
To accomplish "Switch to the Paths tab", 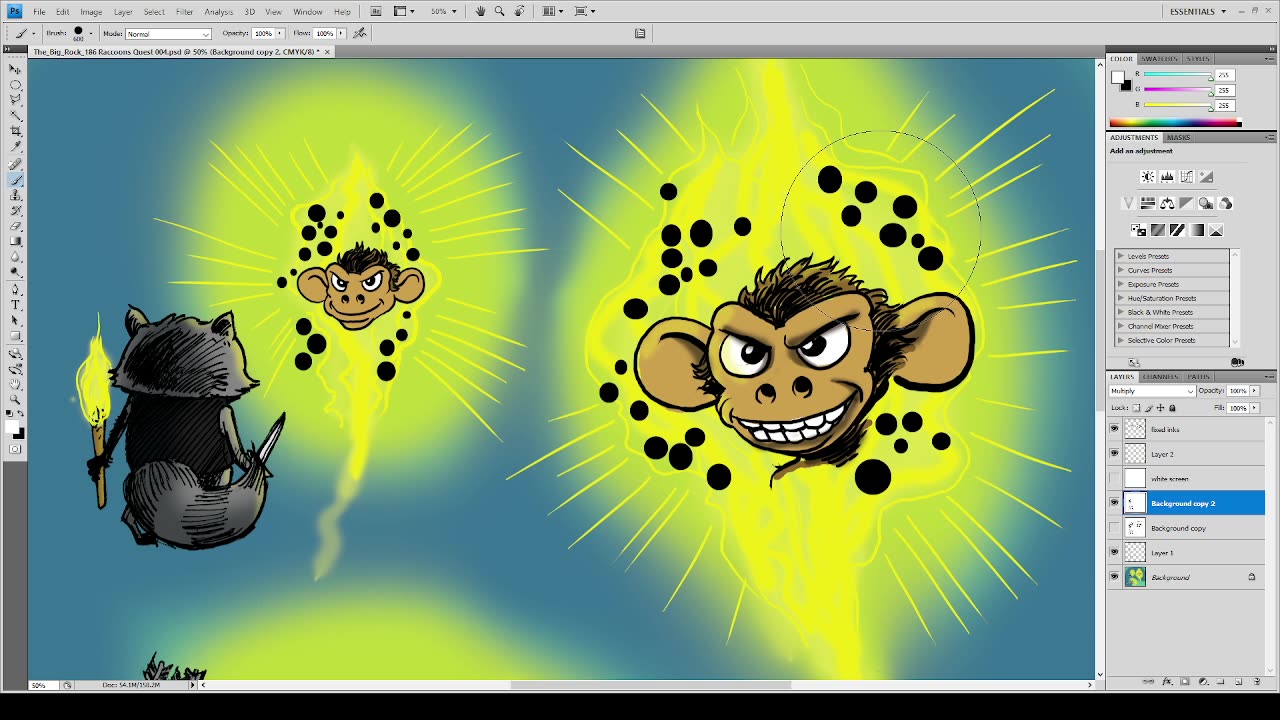I will (x=1199, y=377).
